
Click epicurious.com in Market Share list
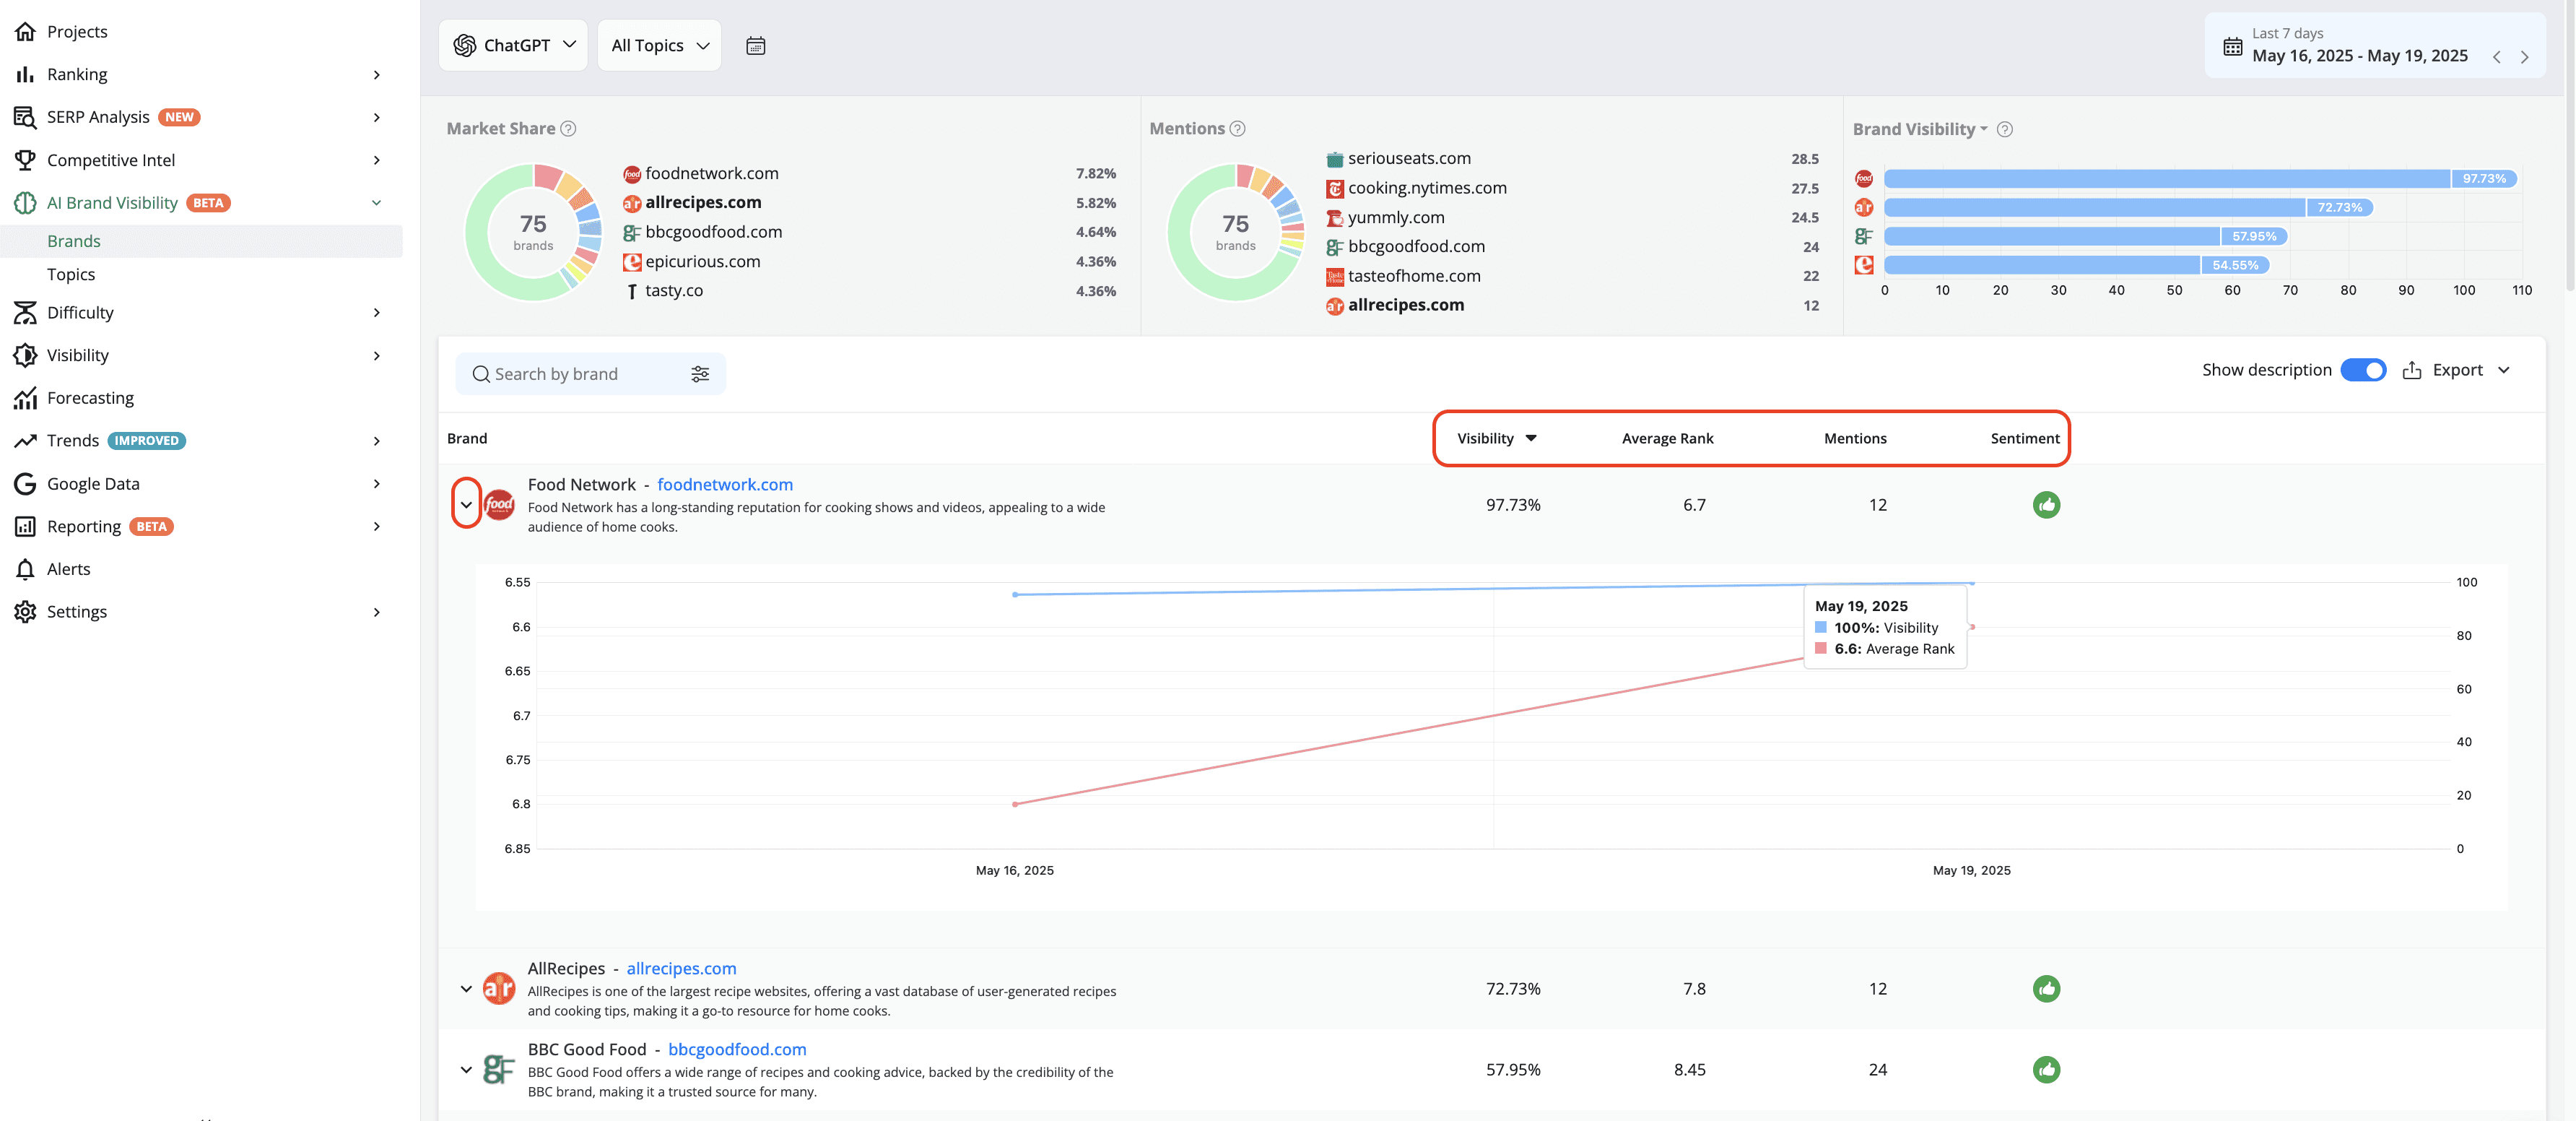[x=702, y=261]
